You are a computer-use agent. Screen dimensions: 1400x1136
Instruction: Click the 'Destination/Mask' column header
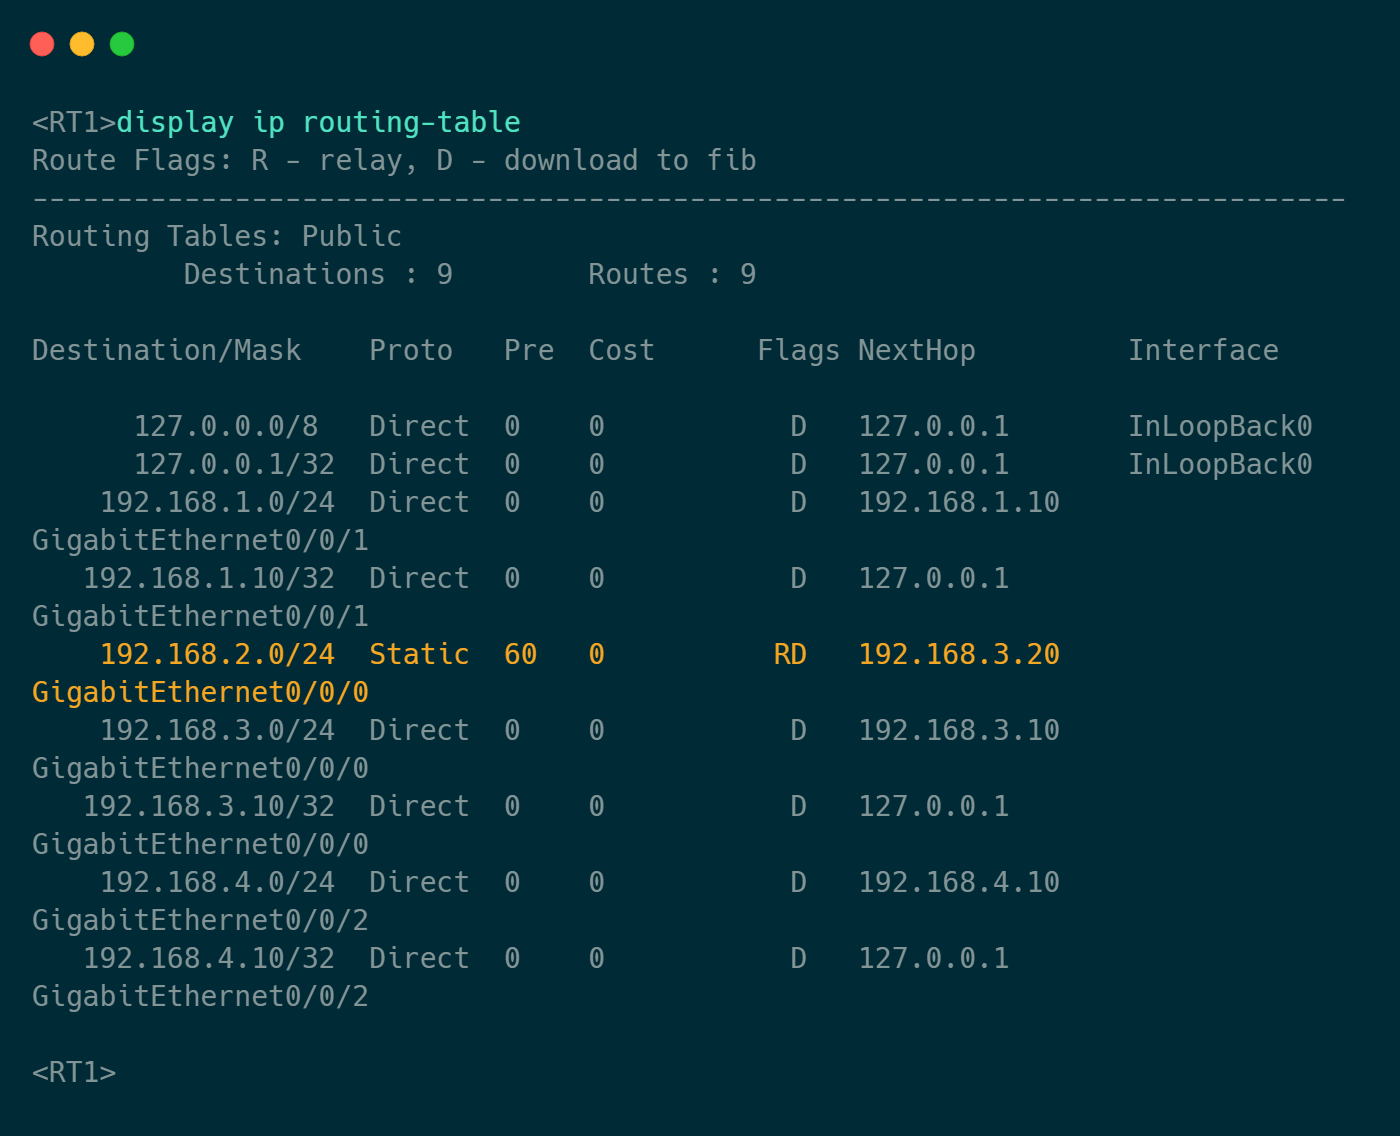166,350
